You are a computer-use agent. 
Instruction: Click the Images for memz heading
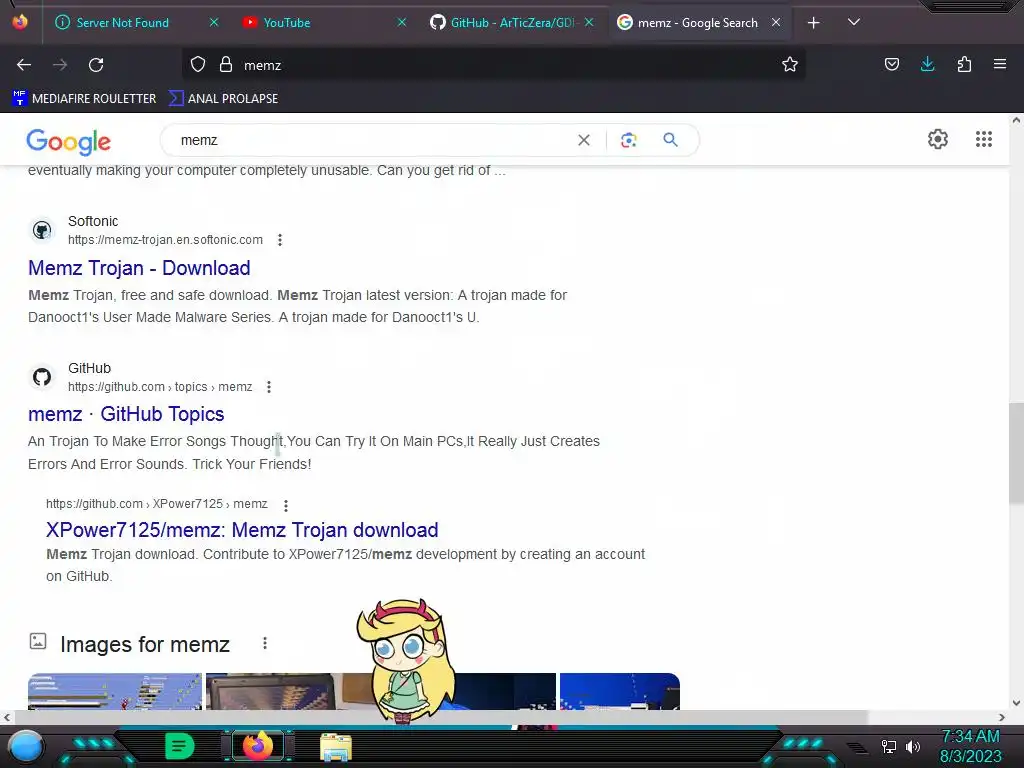[145, 645]
